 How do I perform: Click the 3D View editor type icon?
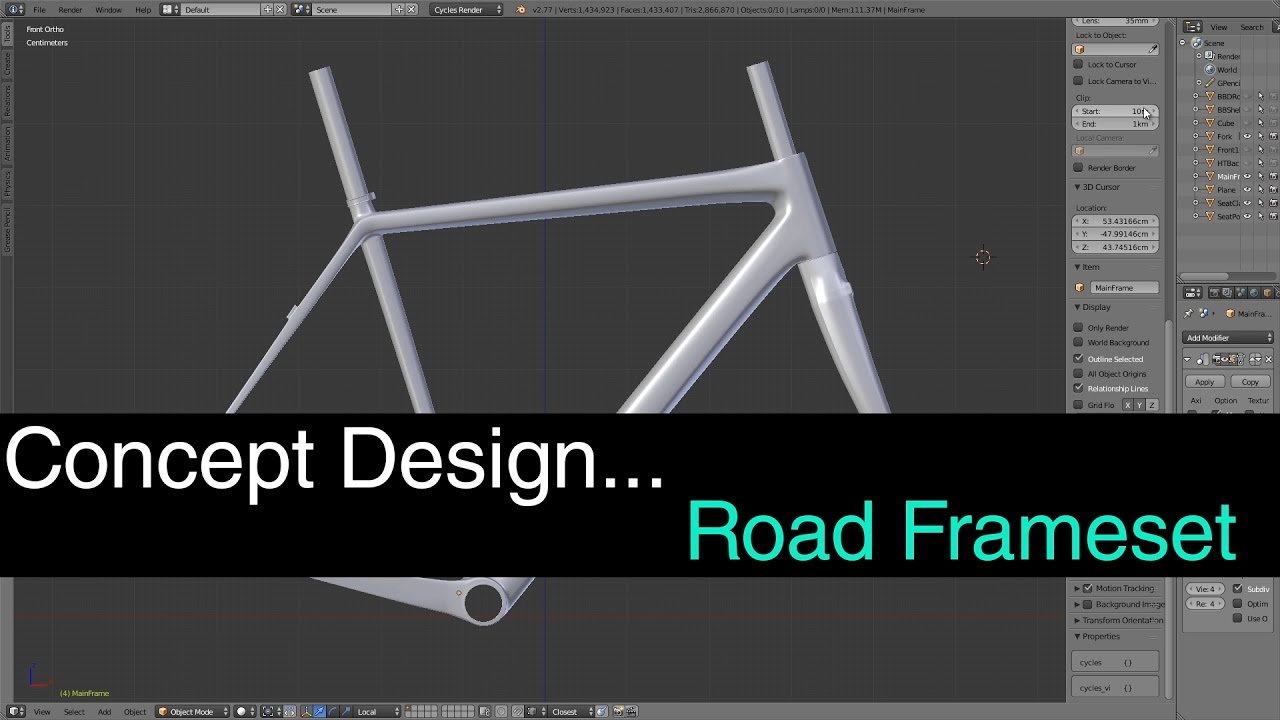15,711
